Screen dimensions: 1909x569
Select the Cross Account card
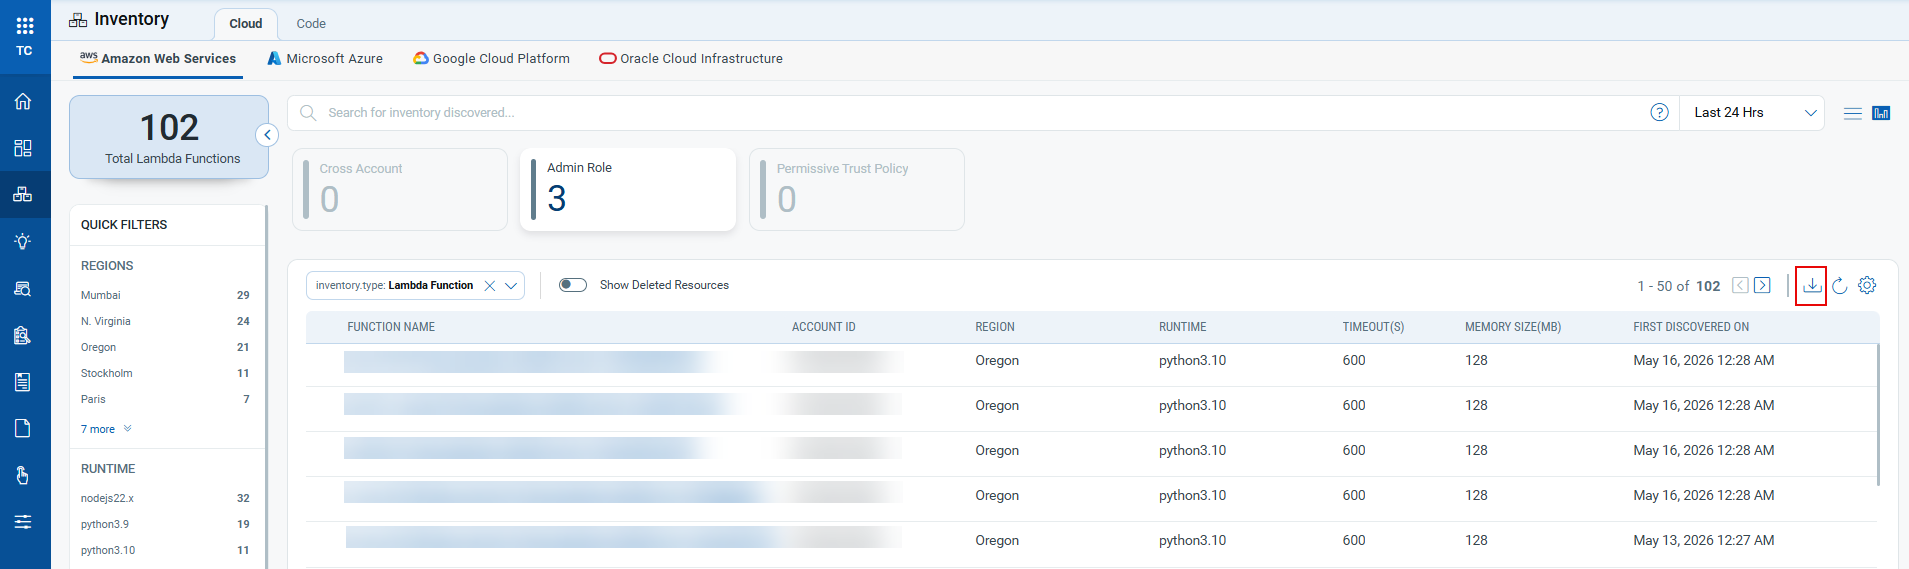click(x=400, y=190)
